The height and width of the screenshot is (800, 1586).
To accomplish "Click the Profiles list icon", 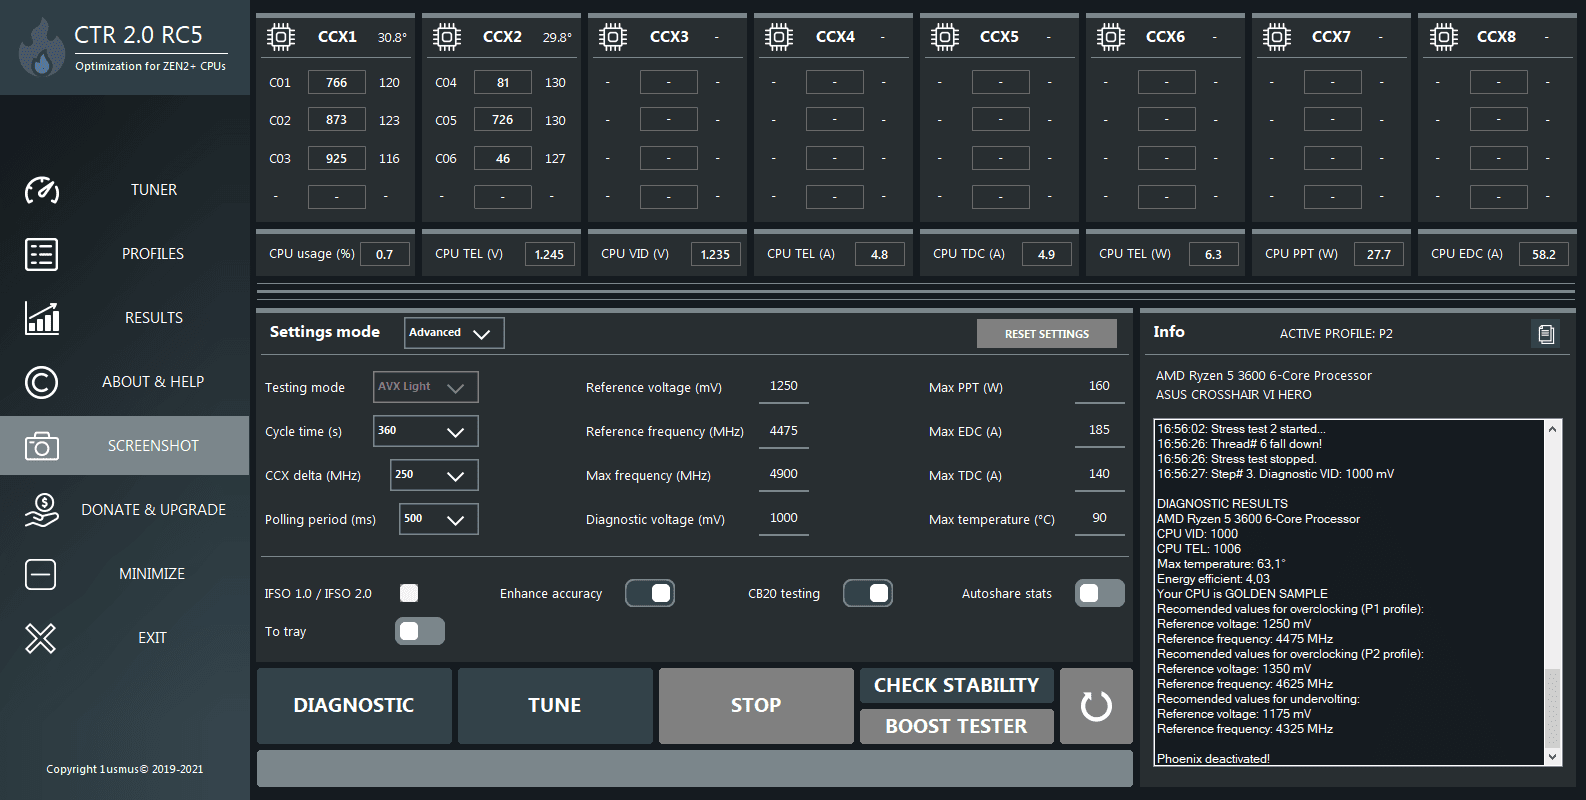I will [x=41, y=254].
